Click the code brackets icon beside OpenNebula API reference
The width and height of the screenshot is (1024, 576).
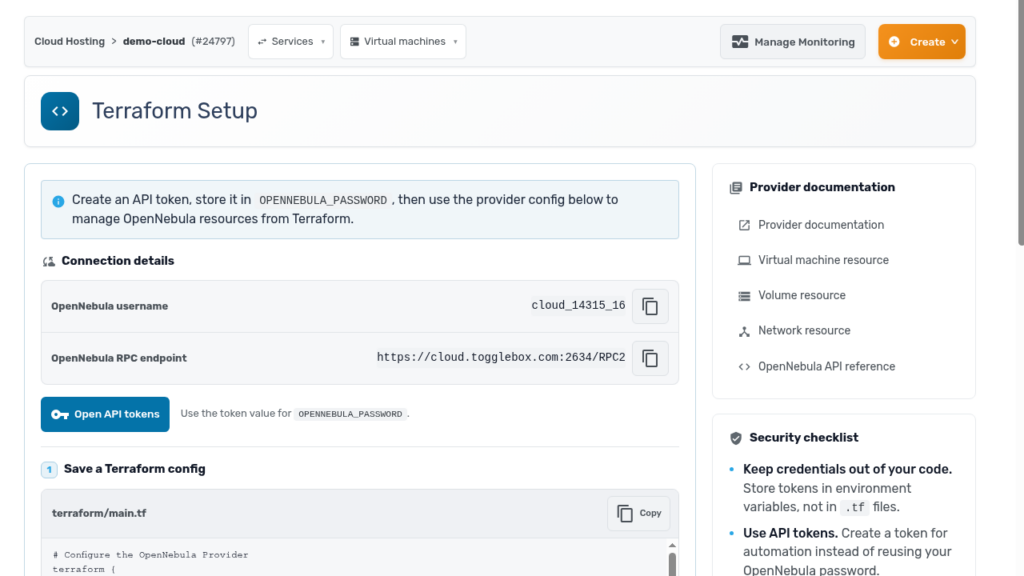744,366
